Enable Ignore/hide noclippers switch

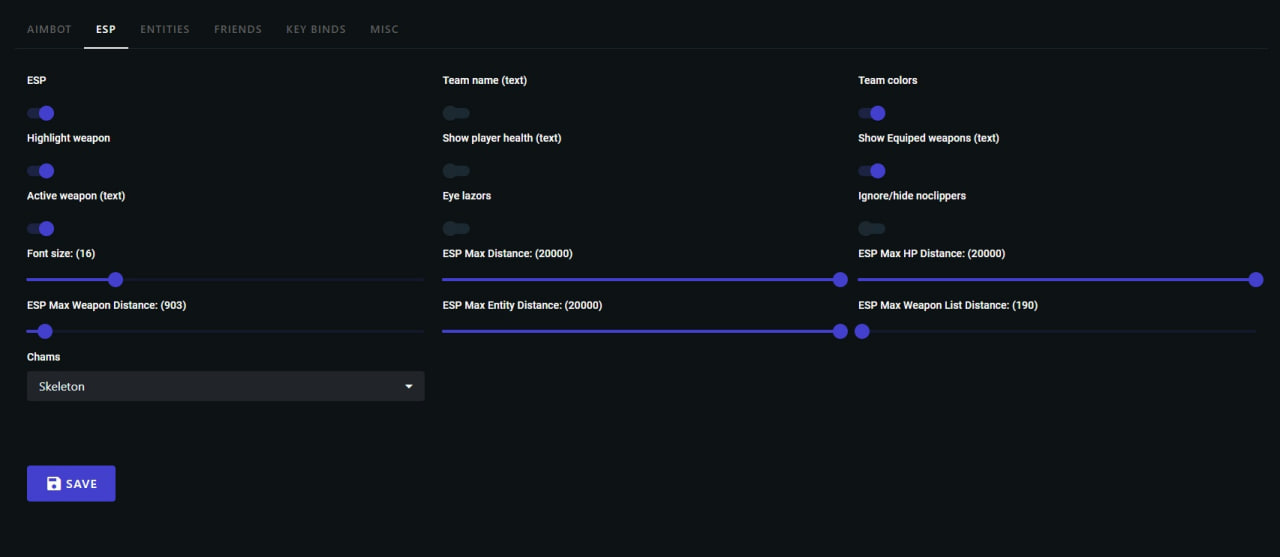coord(872,229)
